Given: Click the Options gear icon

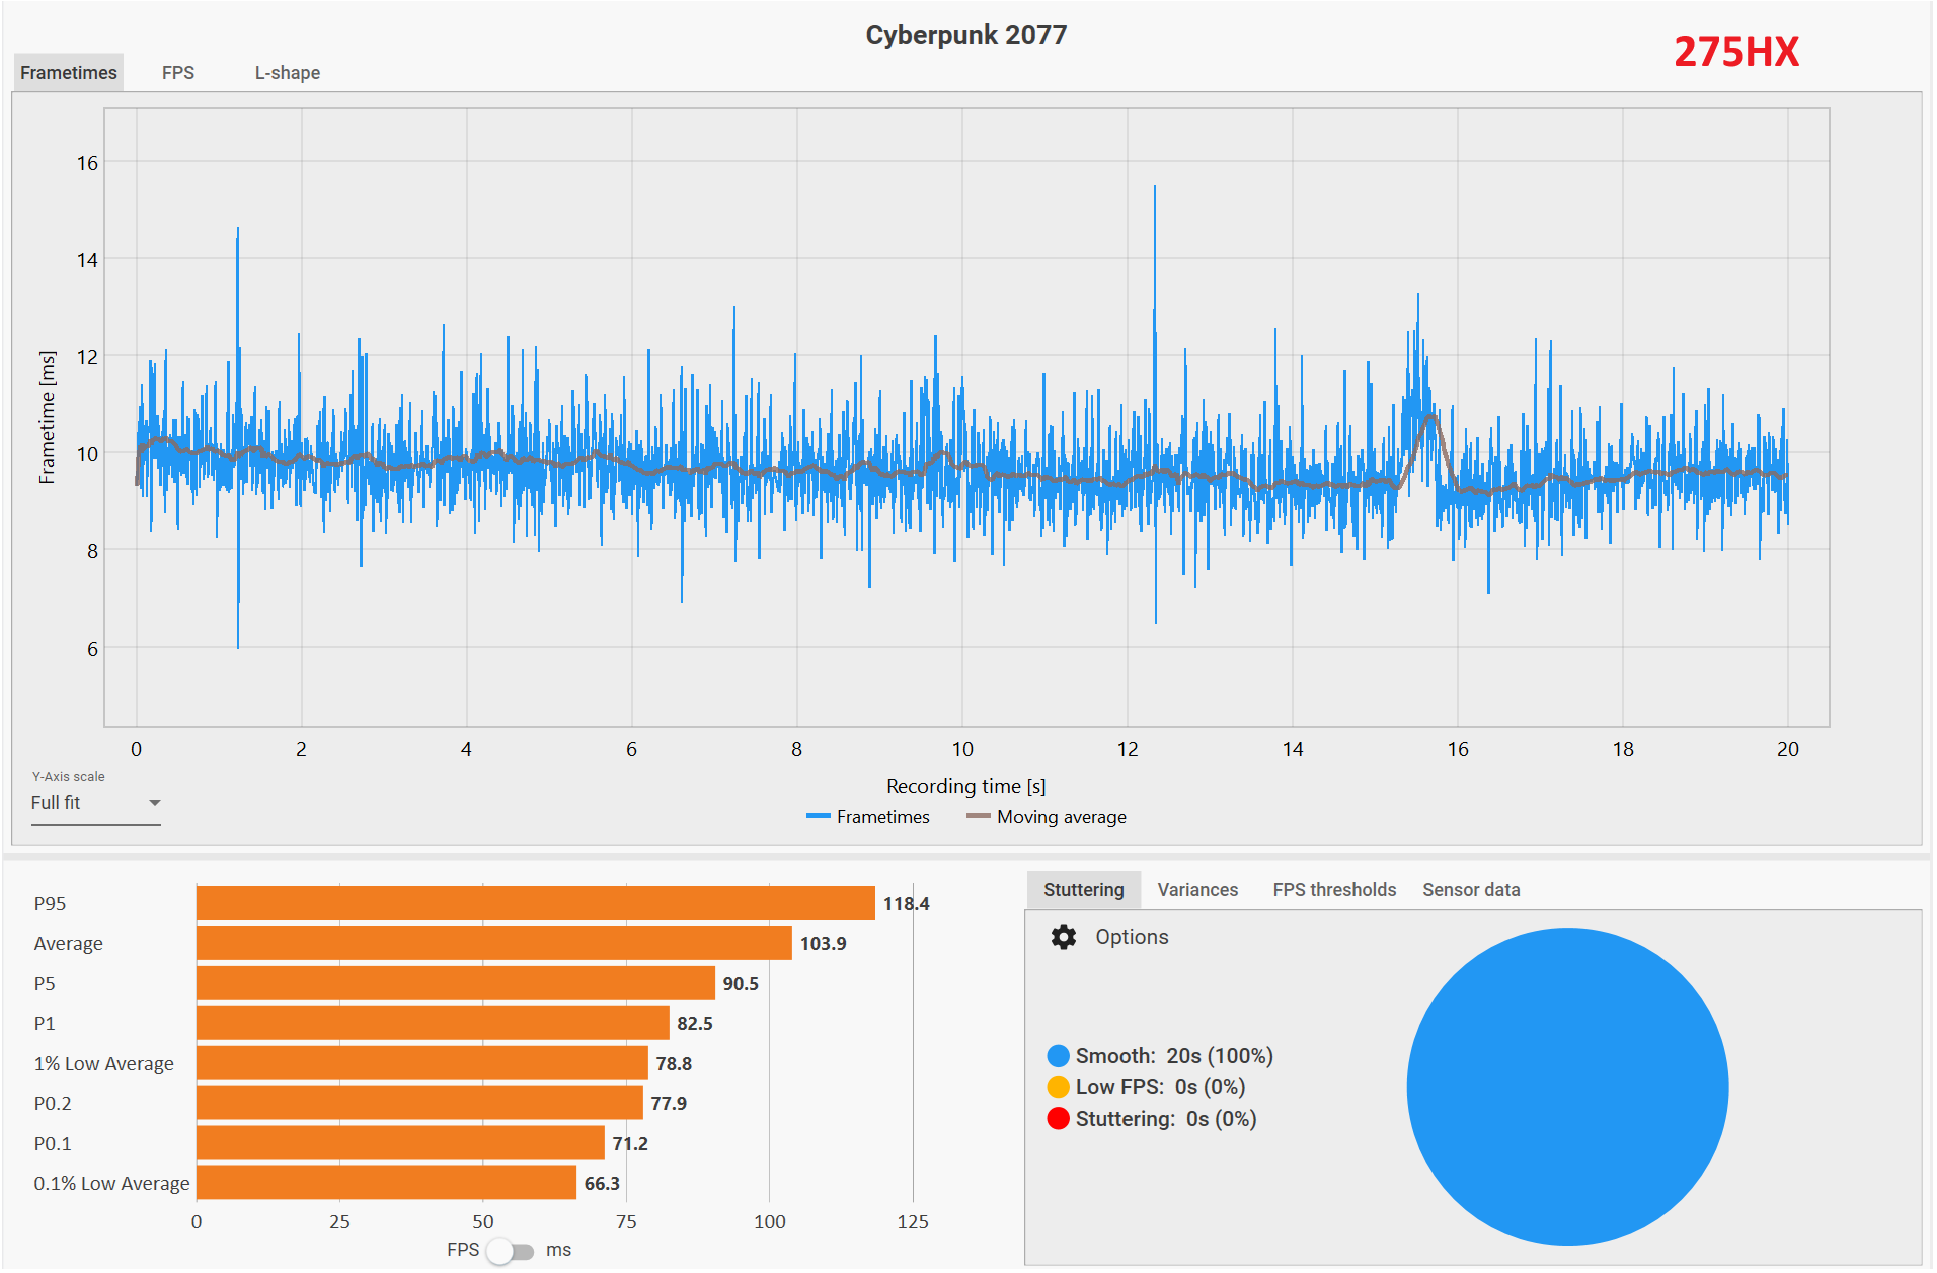Looking at the screenshot, I should click(x=1064, y=937).
